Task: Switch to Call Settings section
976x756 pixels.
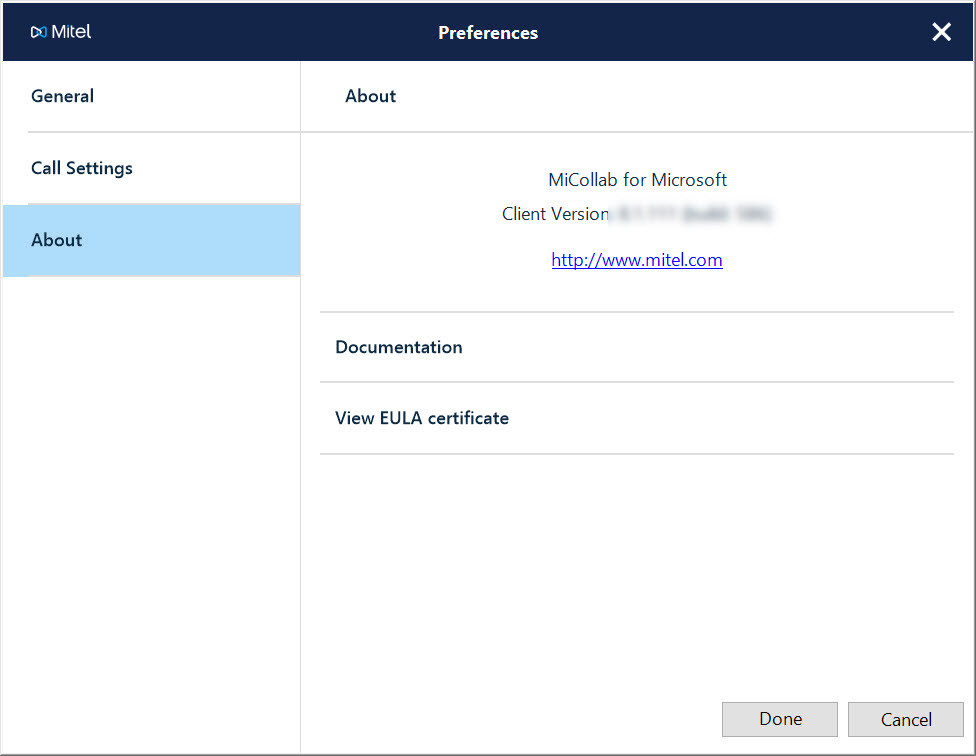Action: [151, 168]
